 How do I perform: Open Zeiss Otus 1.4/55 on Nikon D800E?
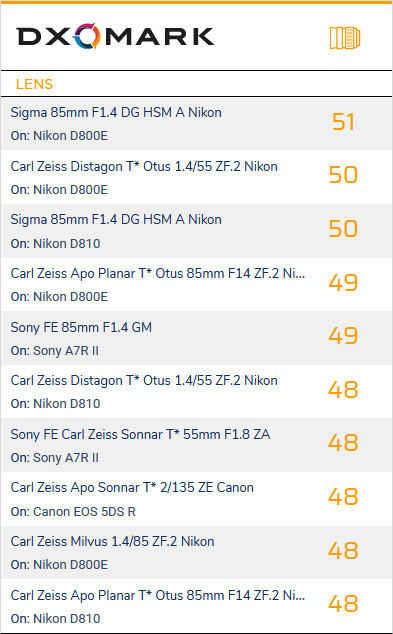coord(196,177)
